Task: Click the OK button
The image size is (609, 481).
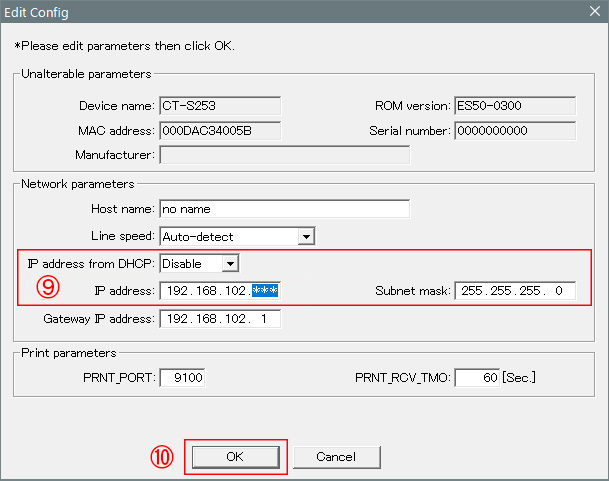Action: tap(235, 457)
